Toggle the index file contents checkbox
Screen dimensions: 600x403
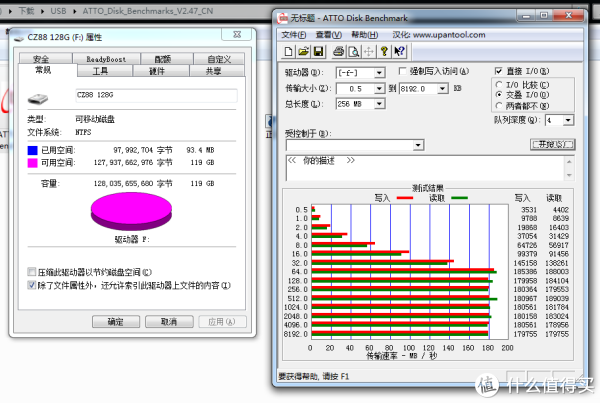(32, 285)
